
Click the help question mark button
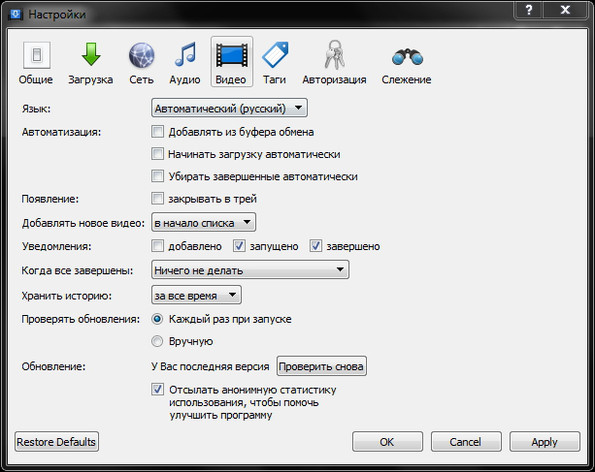pos(529,10)
